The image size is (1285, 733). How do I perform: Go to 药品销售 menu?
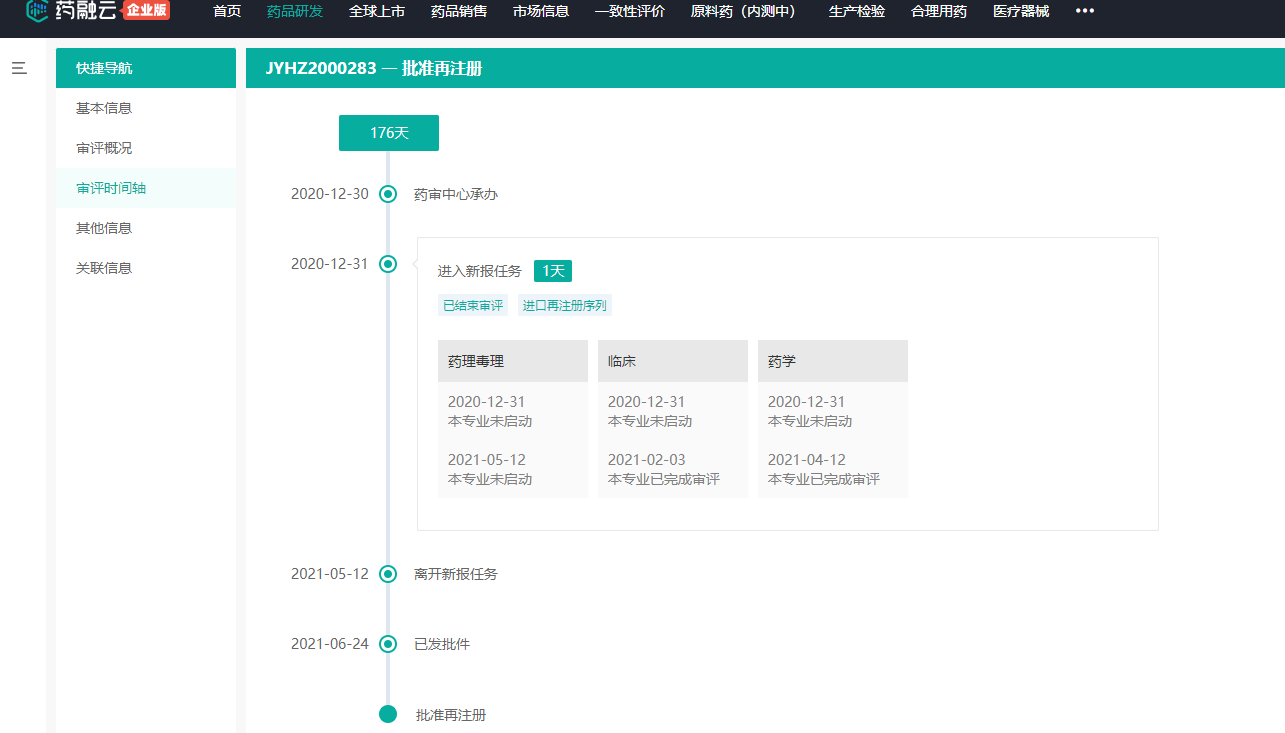coord(459,11)
